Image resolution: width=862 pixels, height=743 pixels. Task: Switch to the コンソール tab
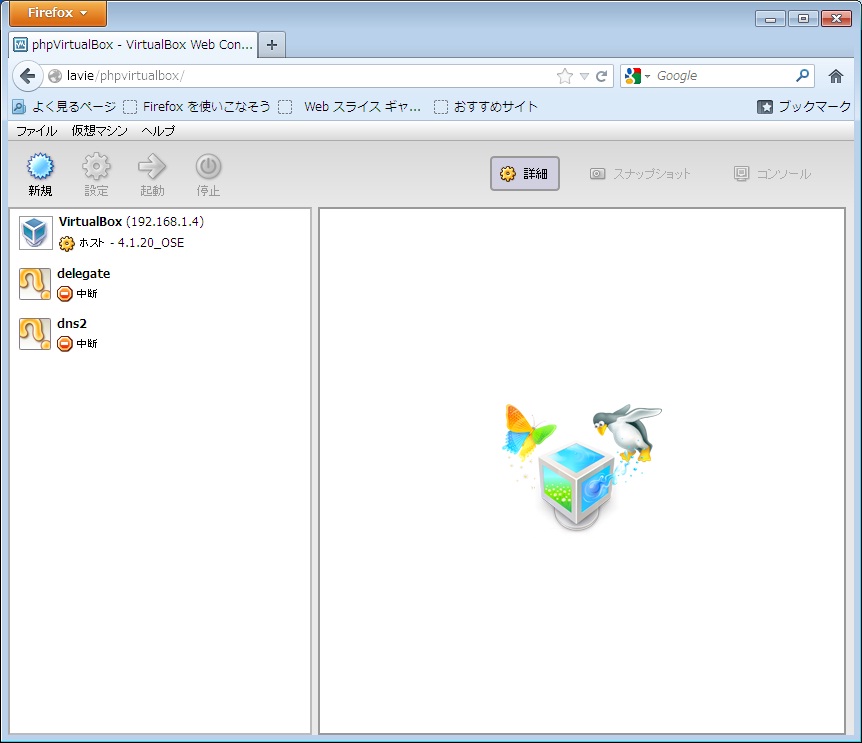772,174
